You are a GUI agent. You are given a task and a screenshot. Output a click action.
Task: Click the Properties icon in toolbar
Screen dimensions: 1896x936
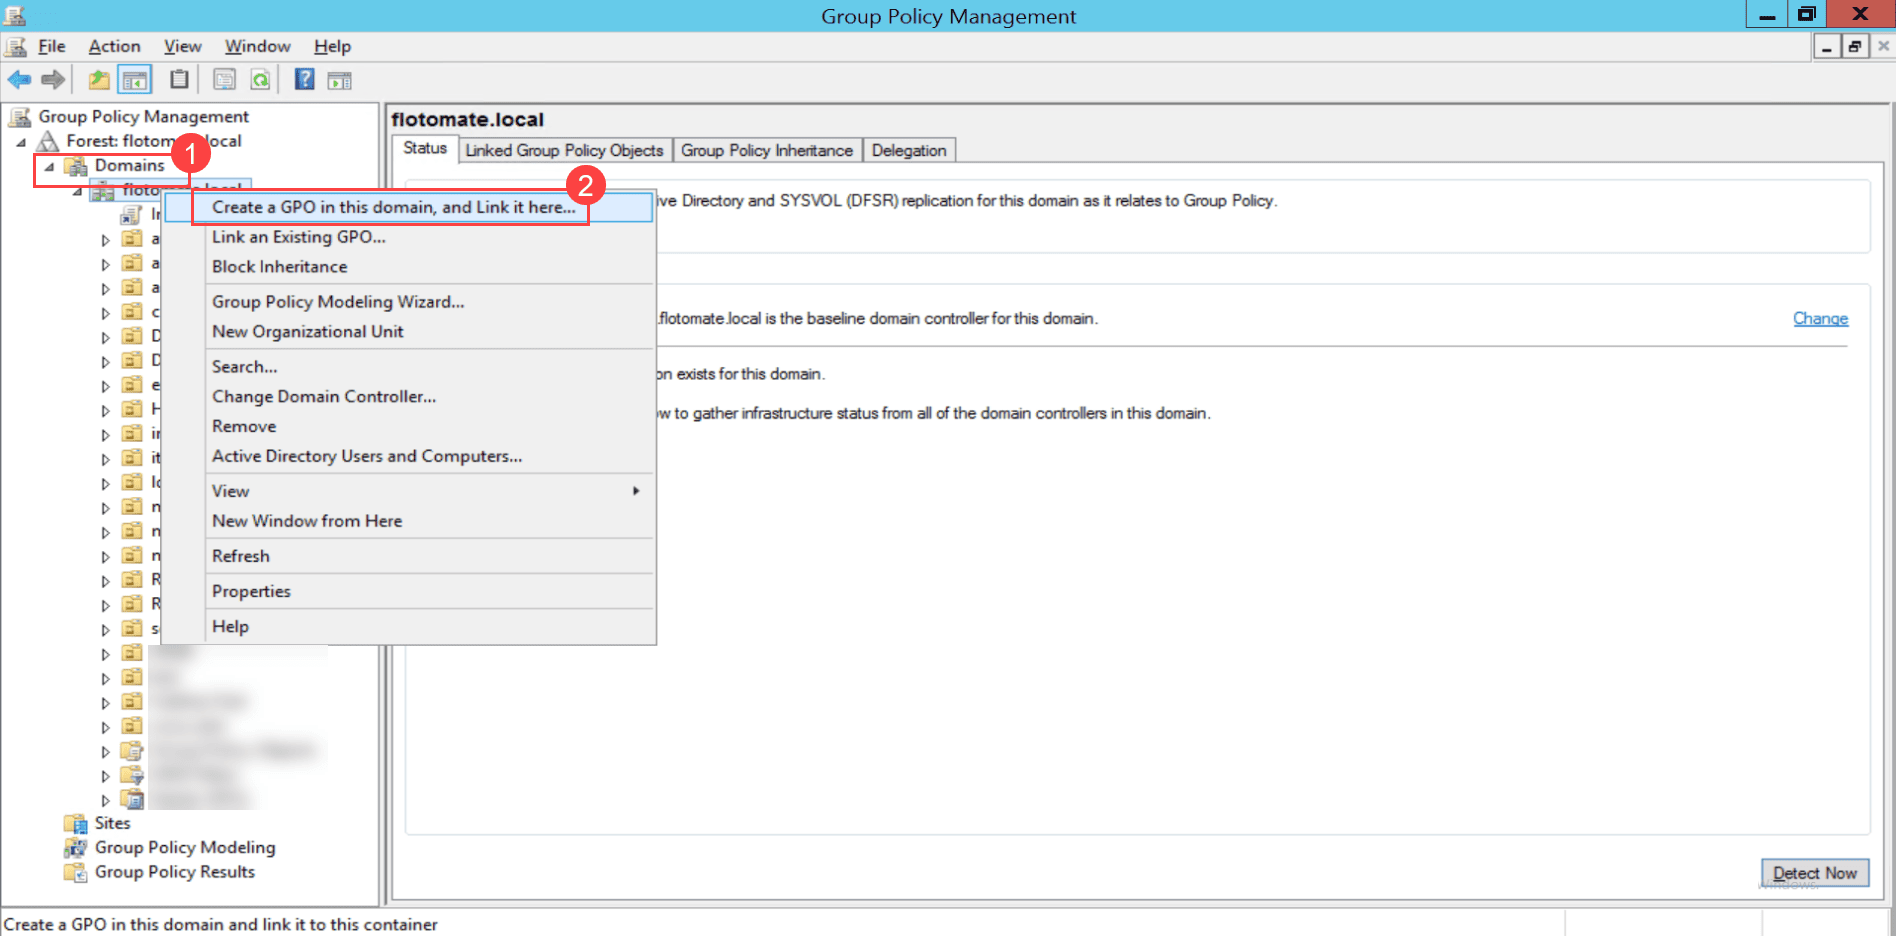click(x=225, y=80)
